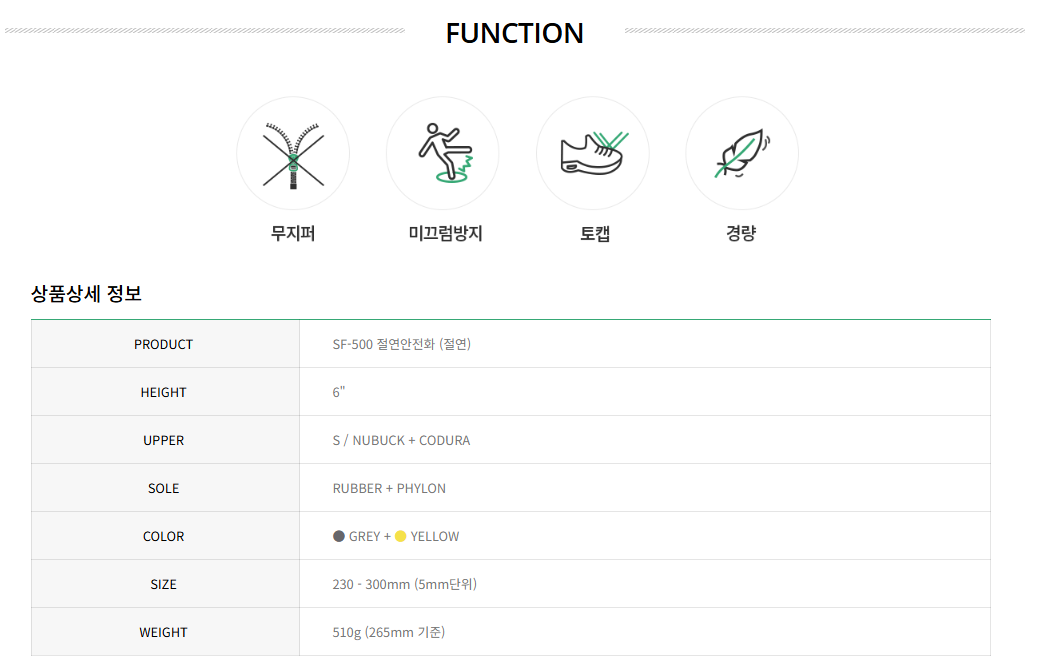1038x669 pixels.
Task: Select the 미끄럼방지 label text
Action: click(446, 234)
